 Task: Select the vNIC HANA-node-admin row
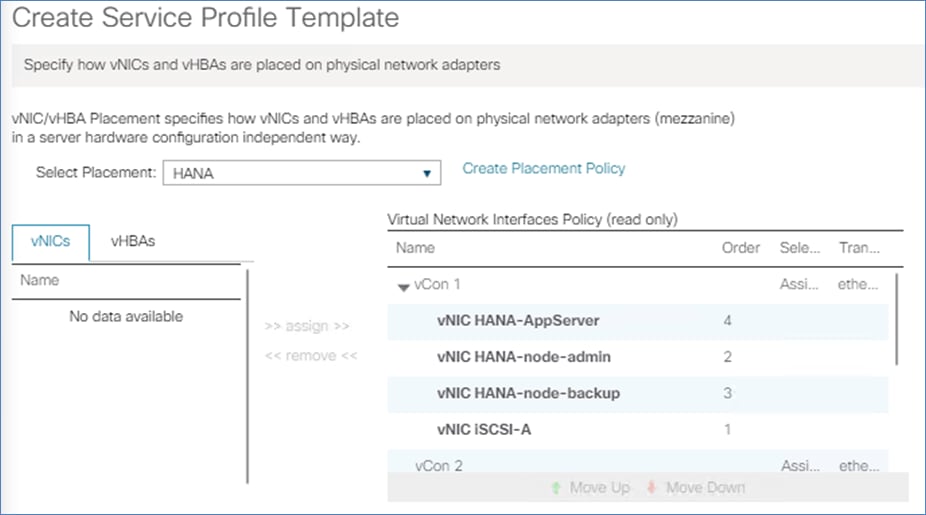coord(638,357)
